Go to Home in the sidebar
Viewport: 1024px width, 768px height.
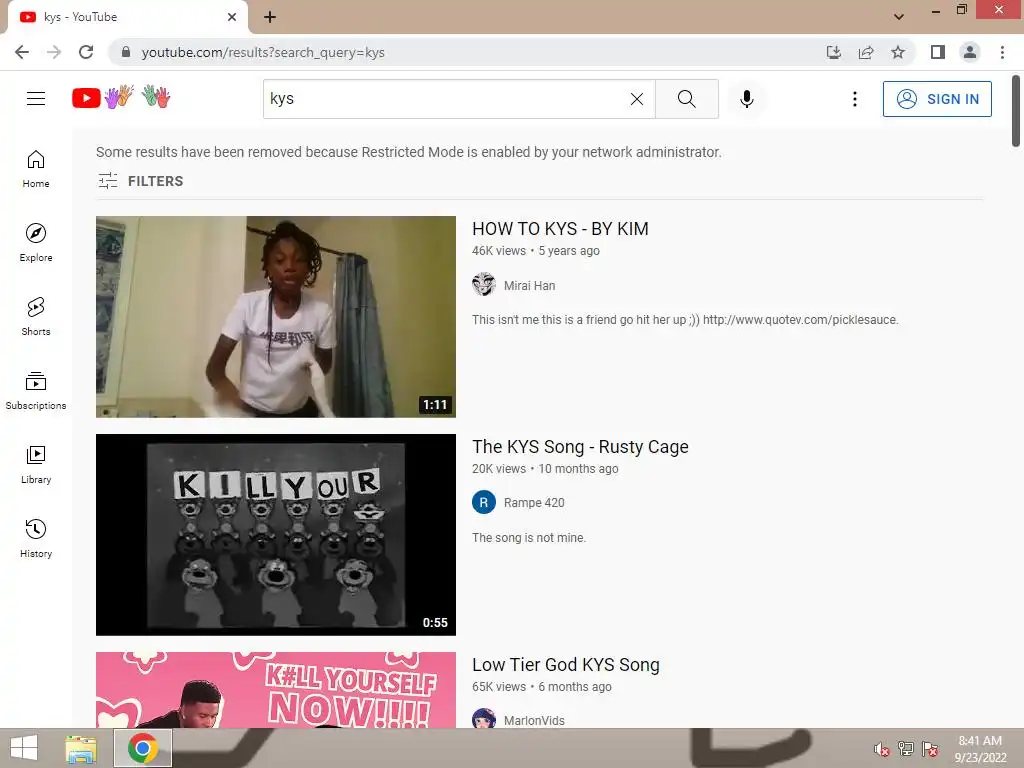pyautogui.click(x=36, y=169)
